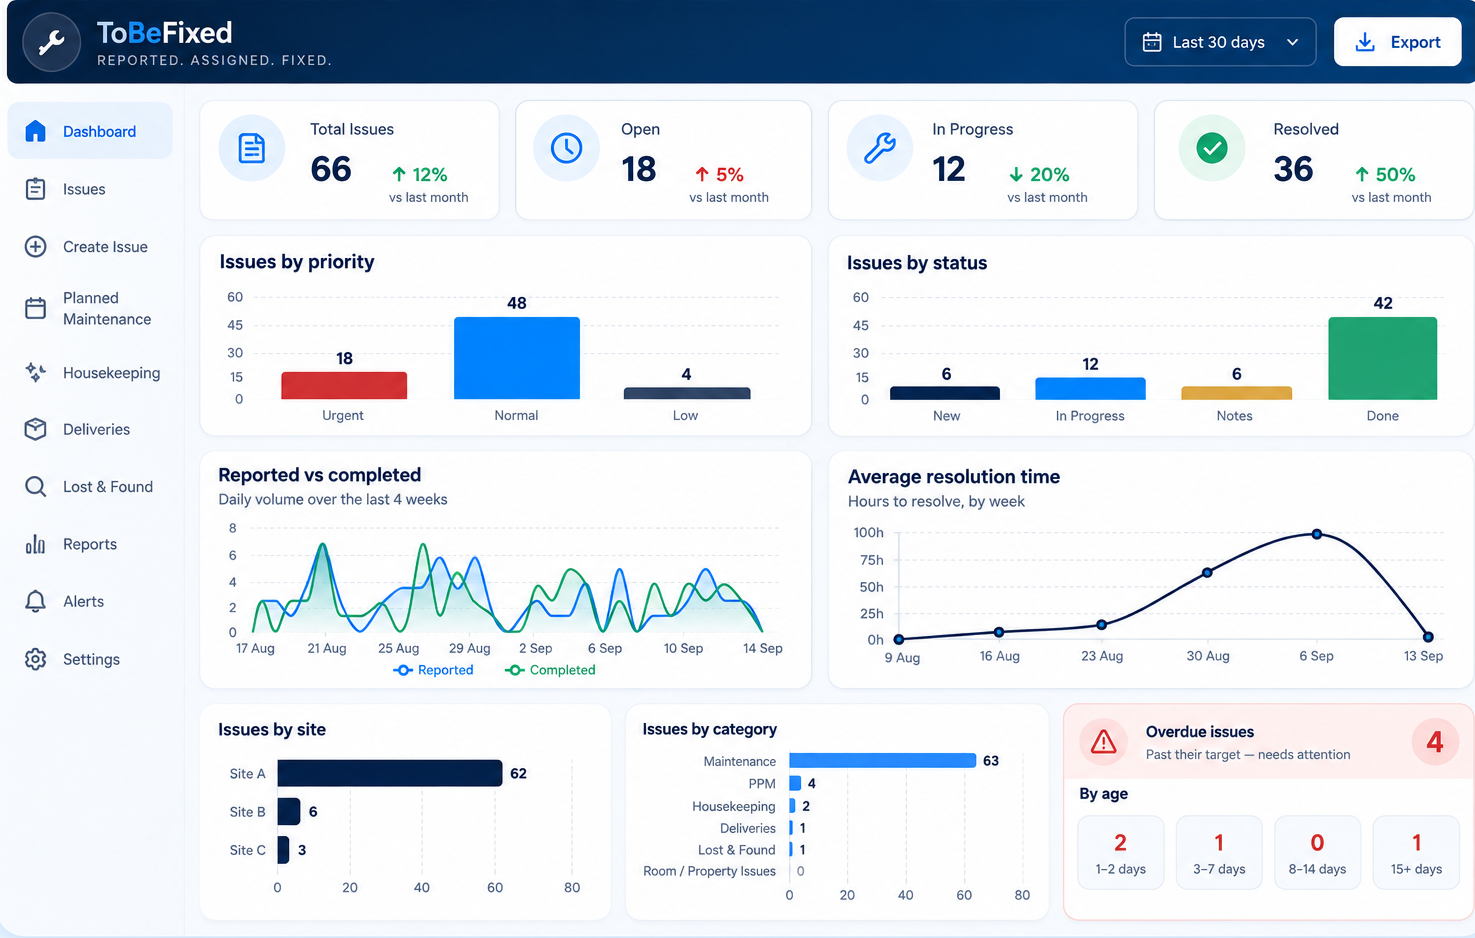Go to the Dashboard menu item
The width and height of the screenshot is (1475, 938).
pos(90,131)
